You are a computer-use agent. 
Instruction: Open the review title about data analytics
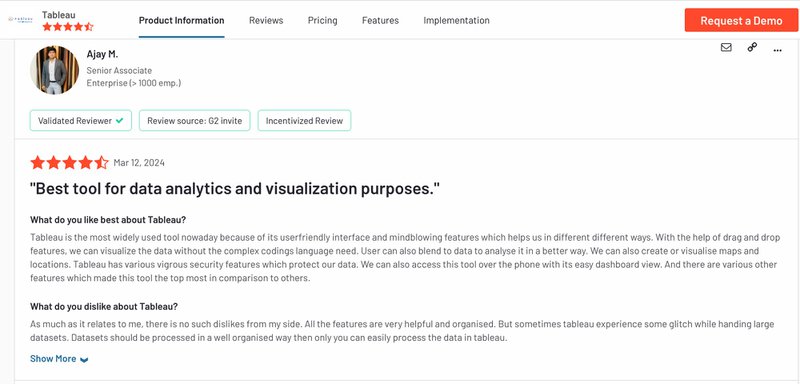click(x=235, y=189)
